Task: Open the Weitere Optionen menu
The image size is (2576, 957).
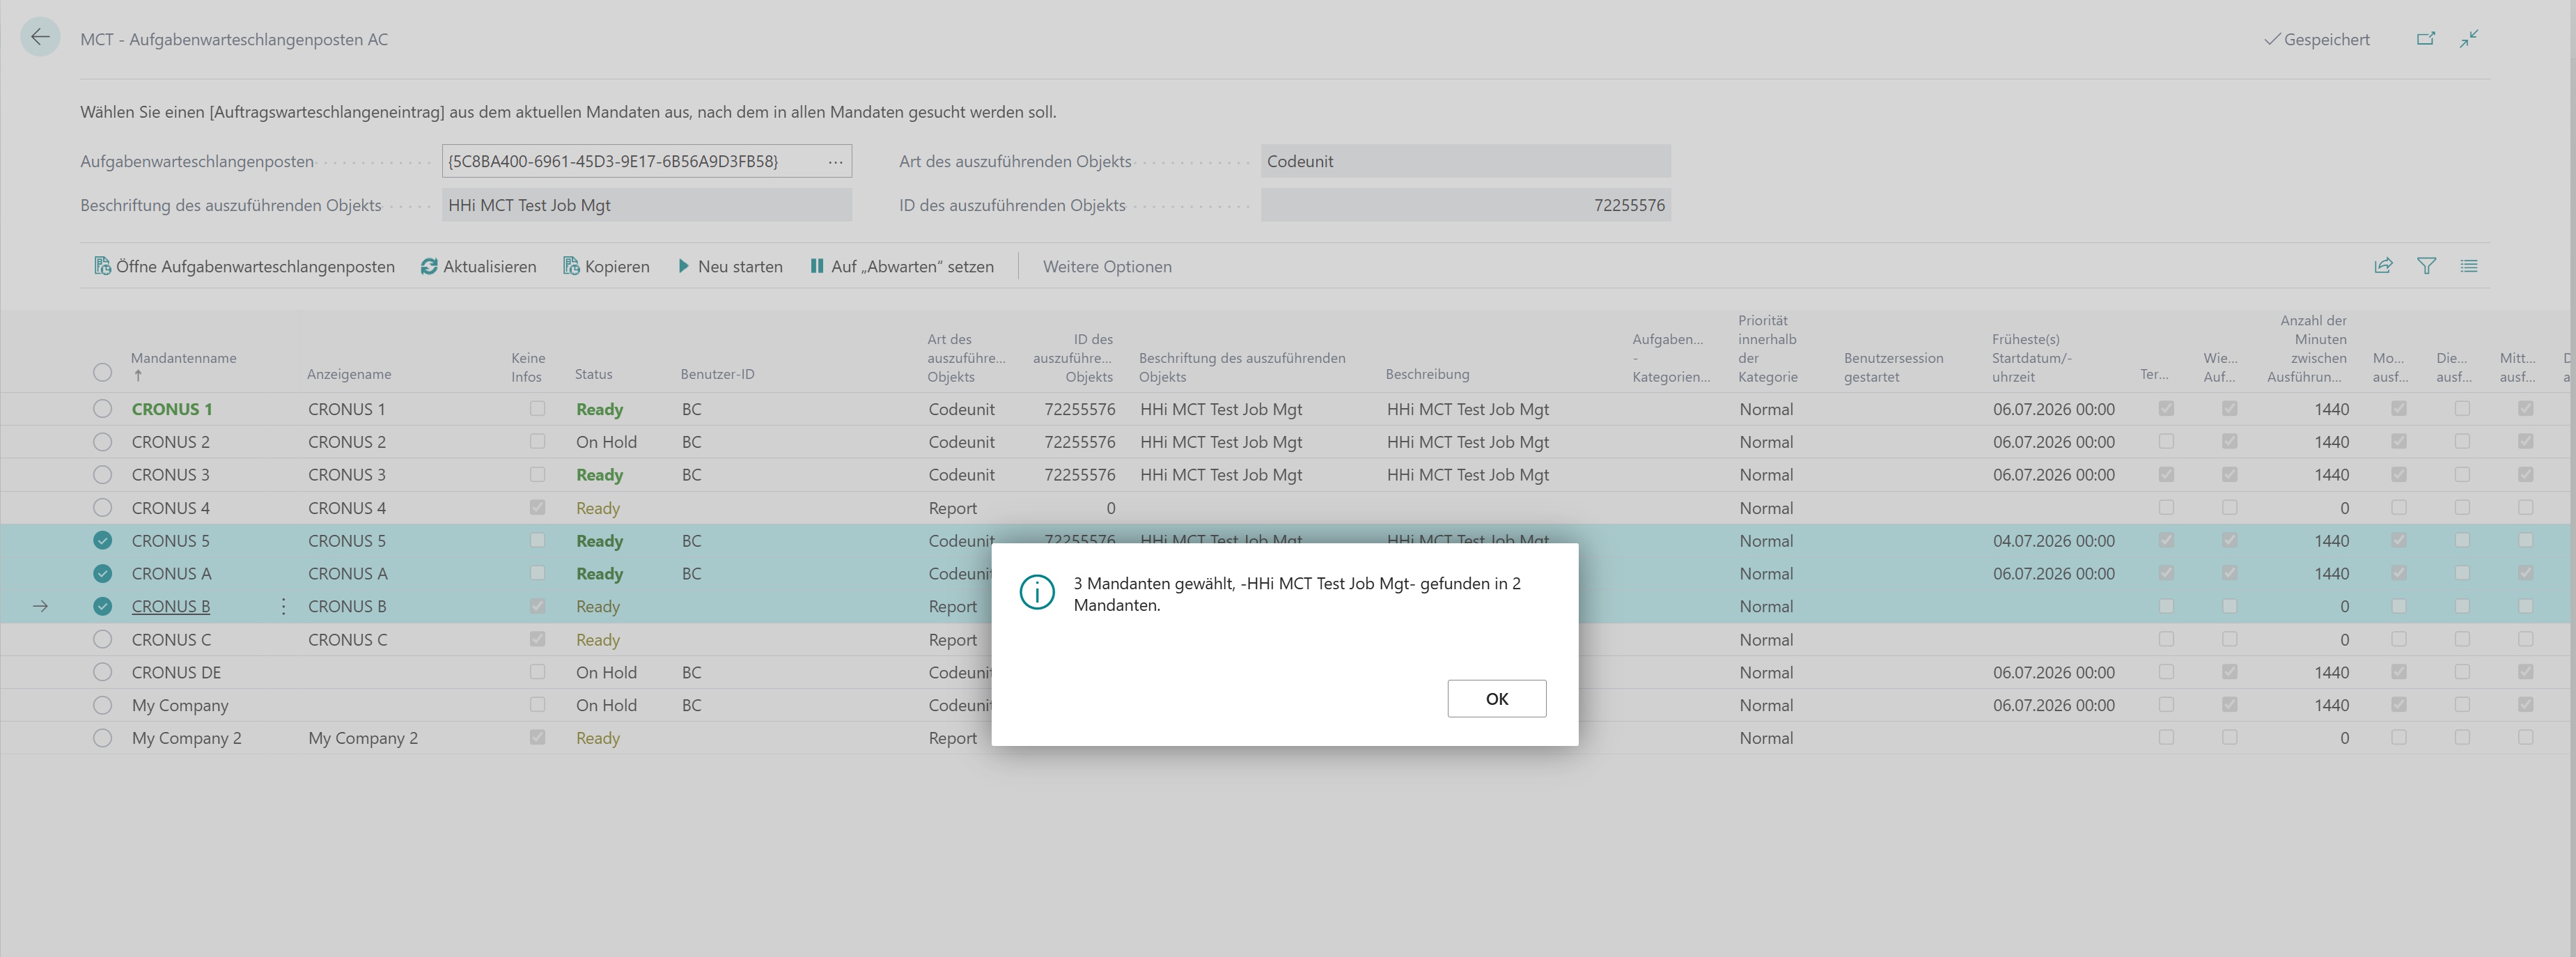Action: click(x=1107, y=266)
